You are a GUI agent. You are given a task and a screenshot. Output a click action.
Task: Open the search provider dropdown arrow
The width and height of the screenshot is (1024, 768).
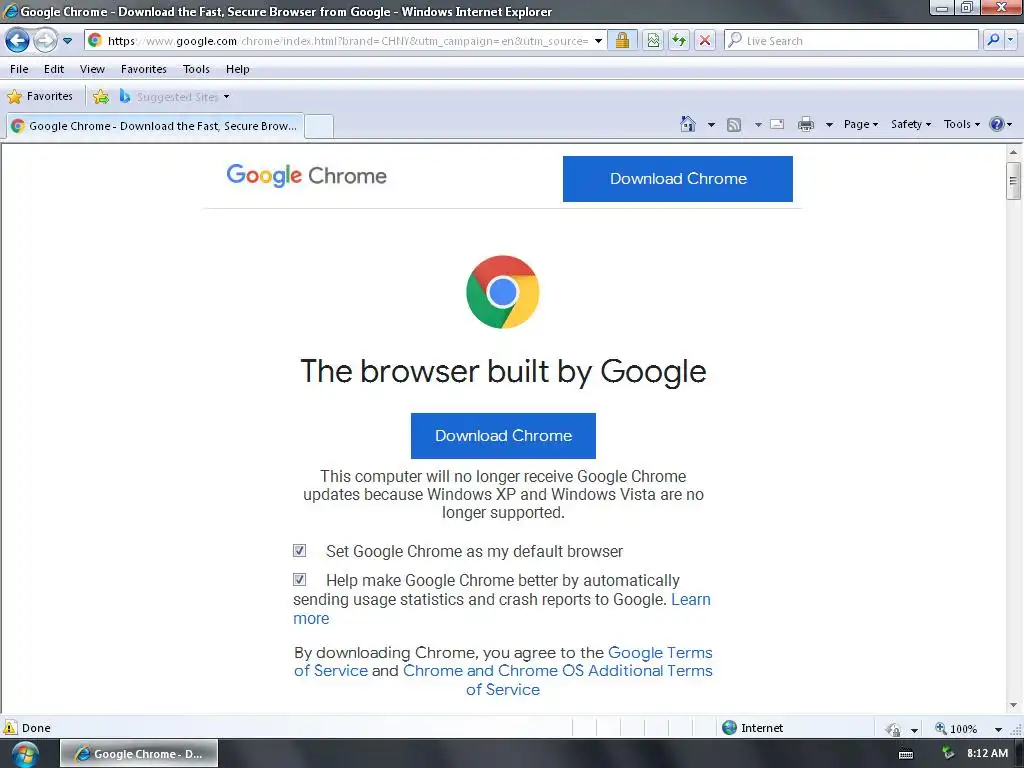coord(1011,40)
